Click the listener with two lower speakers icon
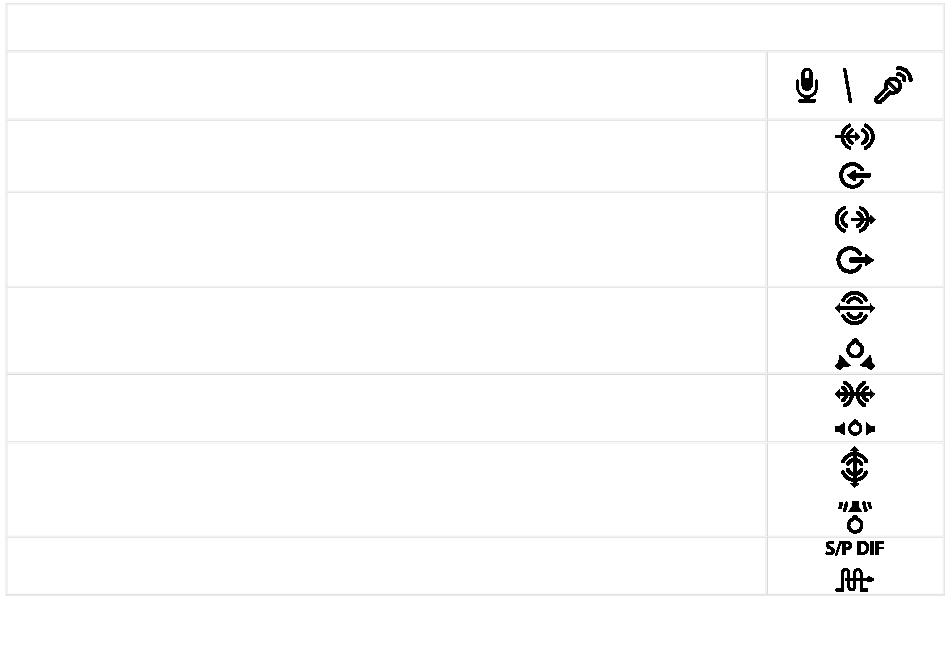The image size is (950, 648). point(855,354)
